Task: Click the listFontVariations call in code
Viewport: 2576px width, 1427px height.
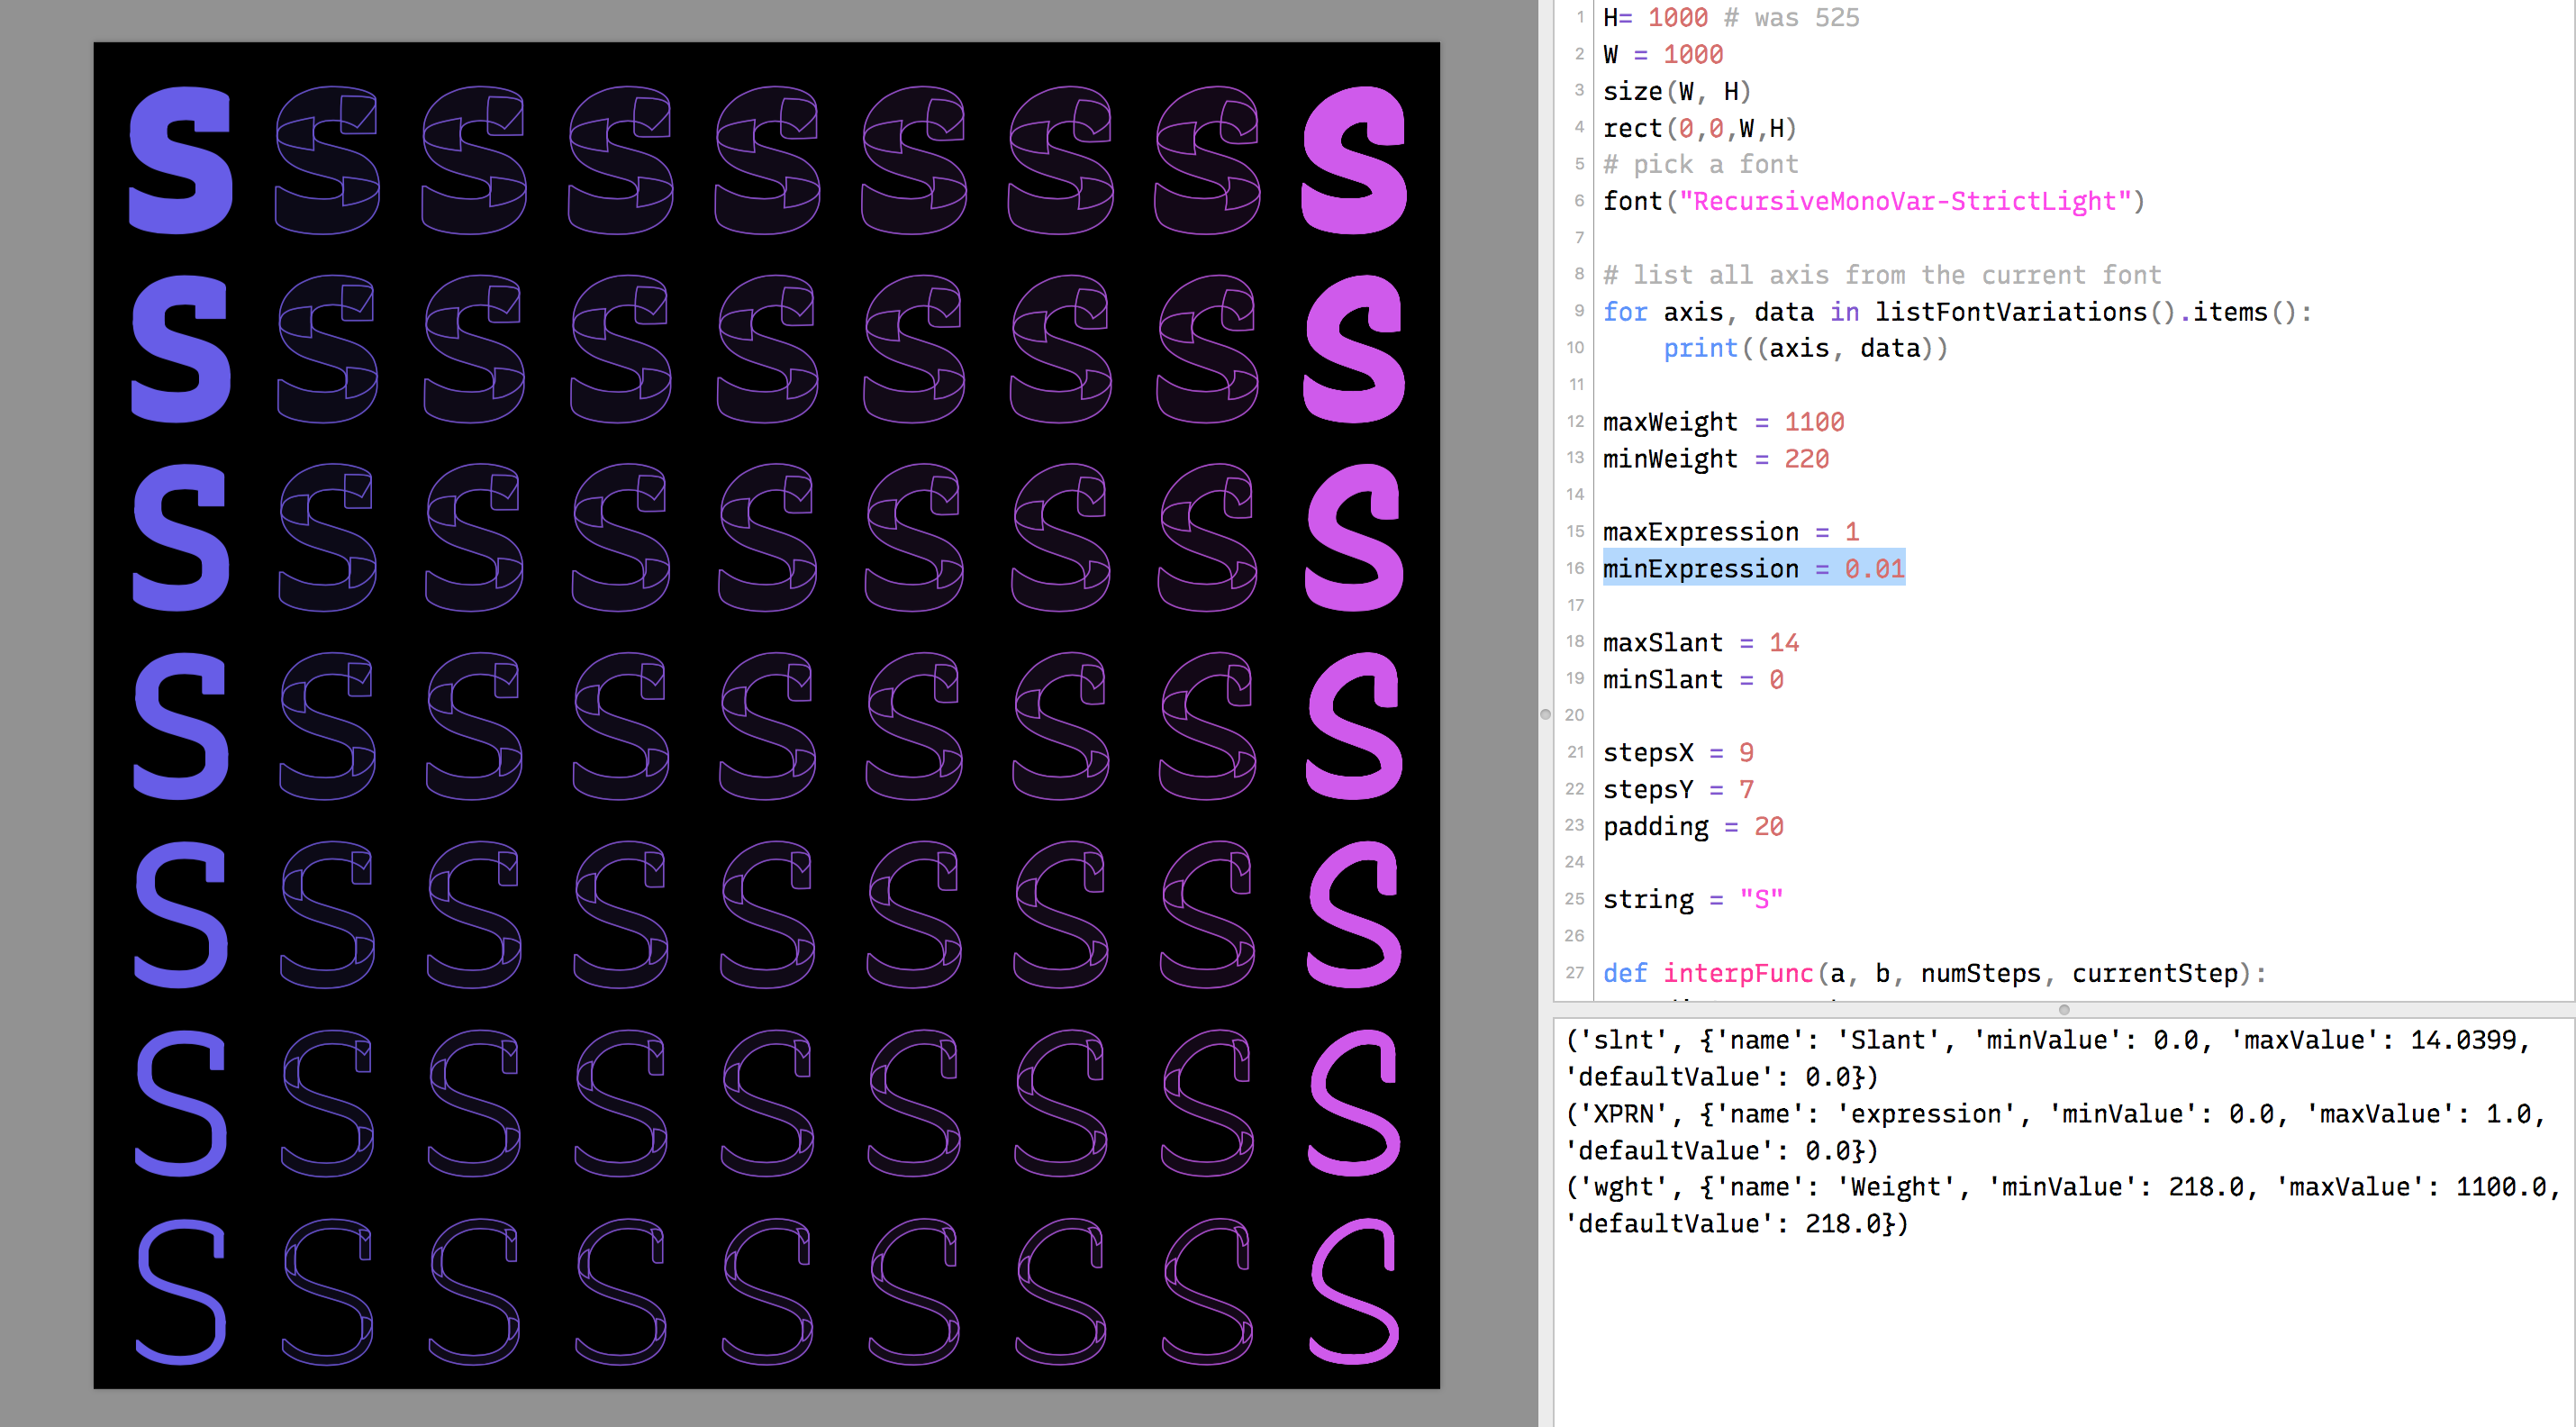Action: (2010, 312)
